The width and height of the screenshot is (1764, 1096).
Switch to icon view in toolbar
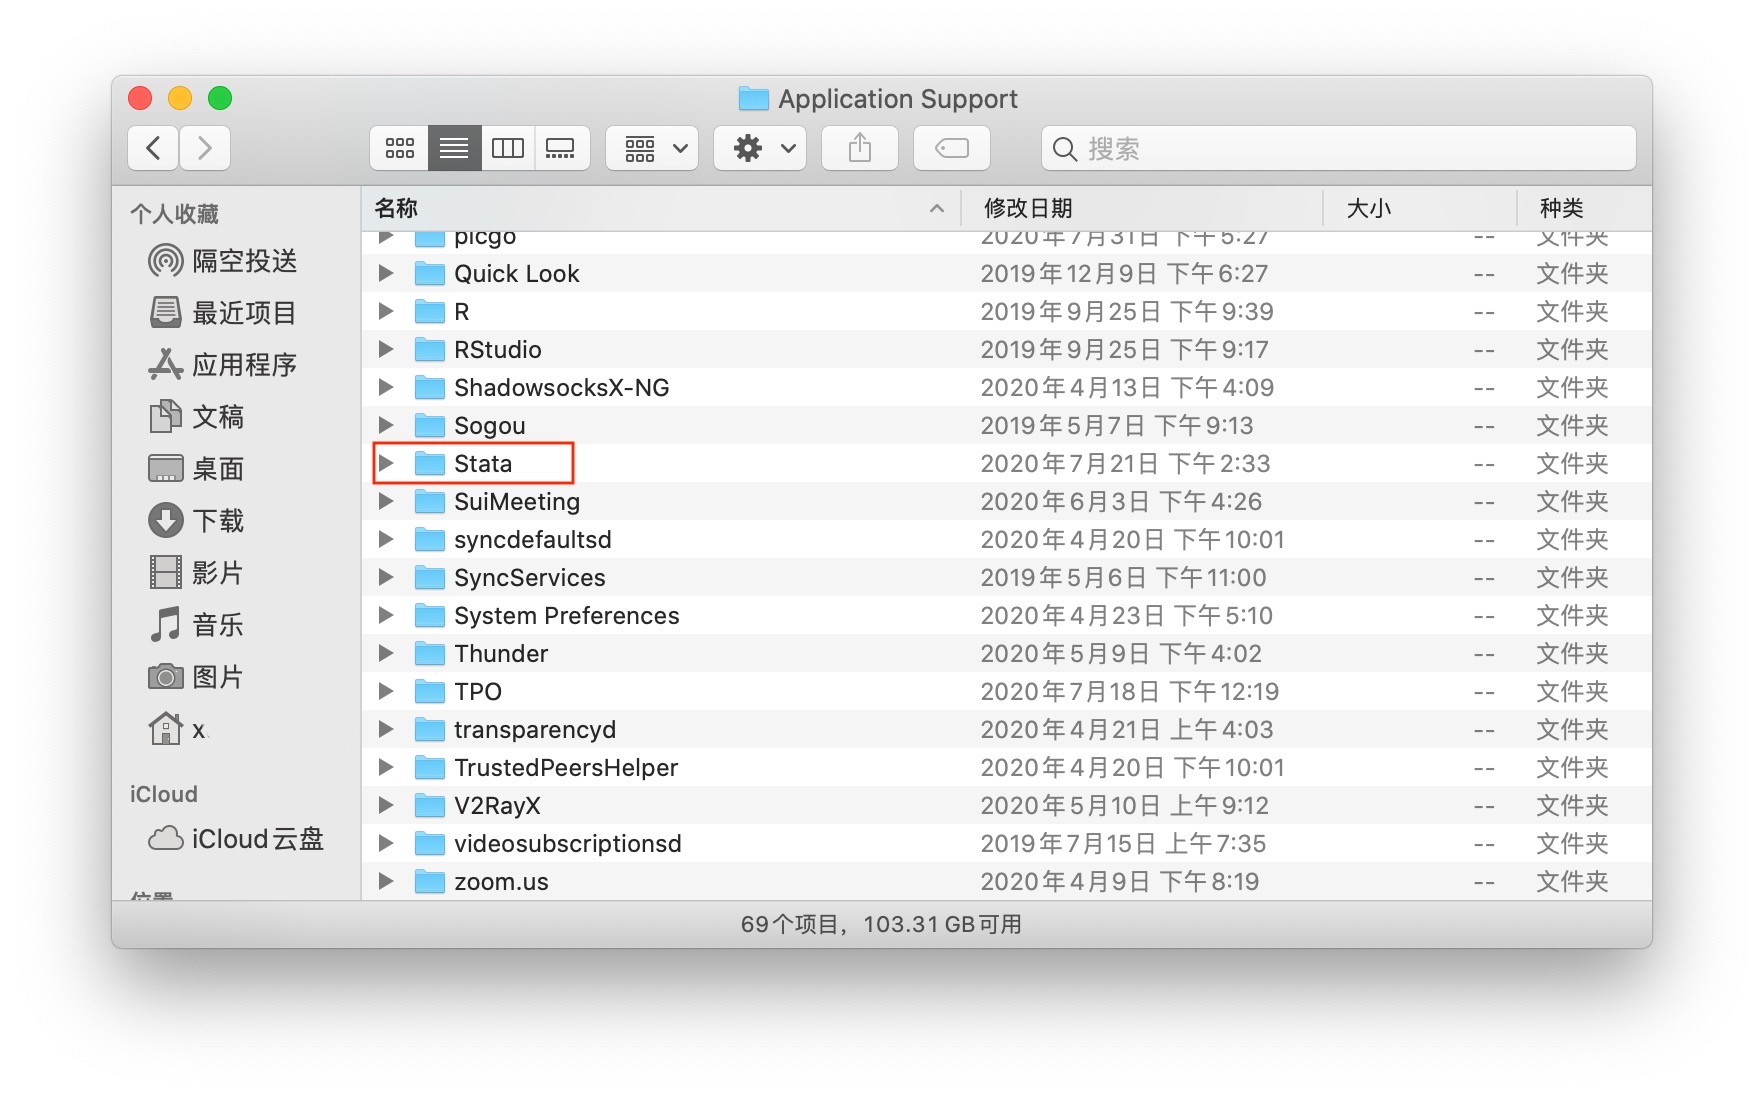pyautogui.click(x=400, y=149)
